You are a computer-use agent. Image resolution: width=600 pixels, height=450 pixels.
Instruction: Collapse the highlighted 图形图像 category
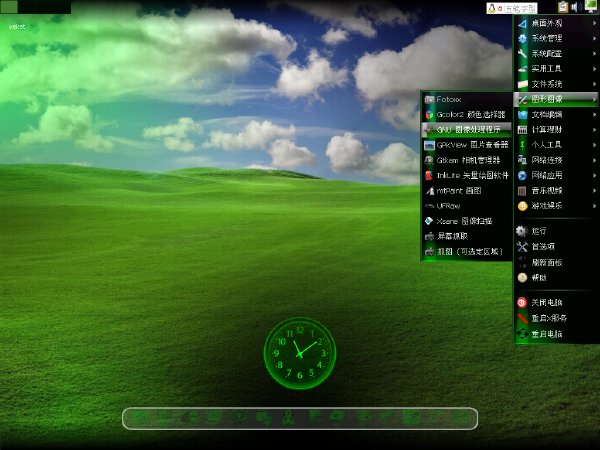tap(556, 99)
